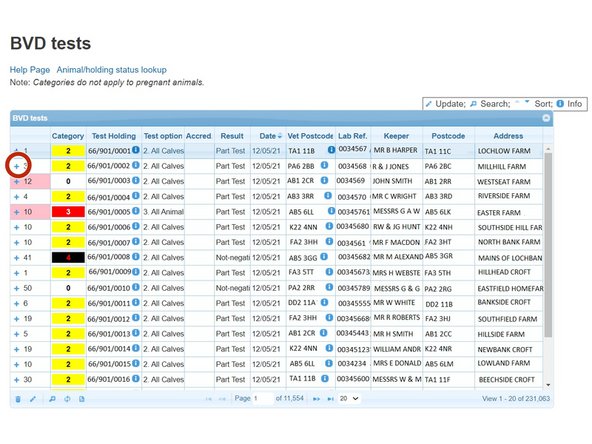This screenshot has width=592, height=444.
Task: Click 'View 1 - 20 of 231,063' text
Action: [x=516, y=399]
